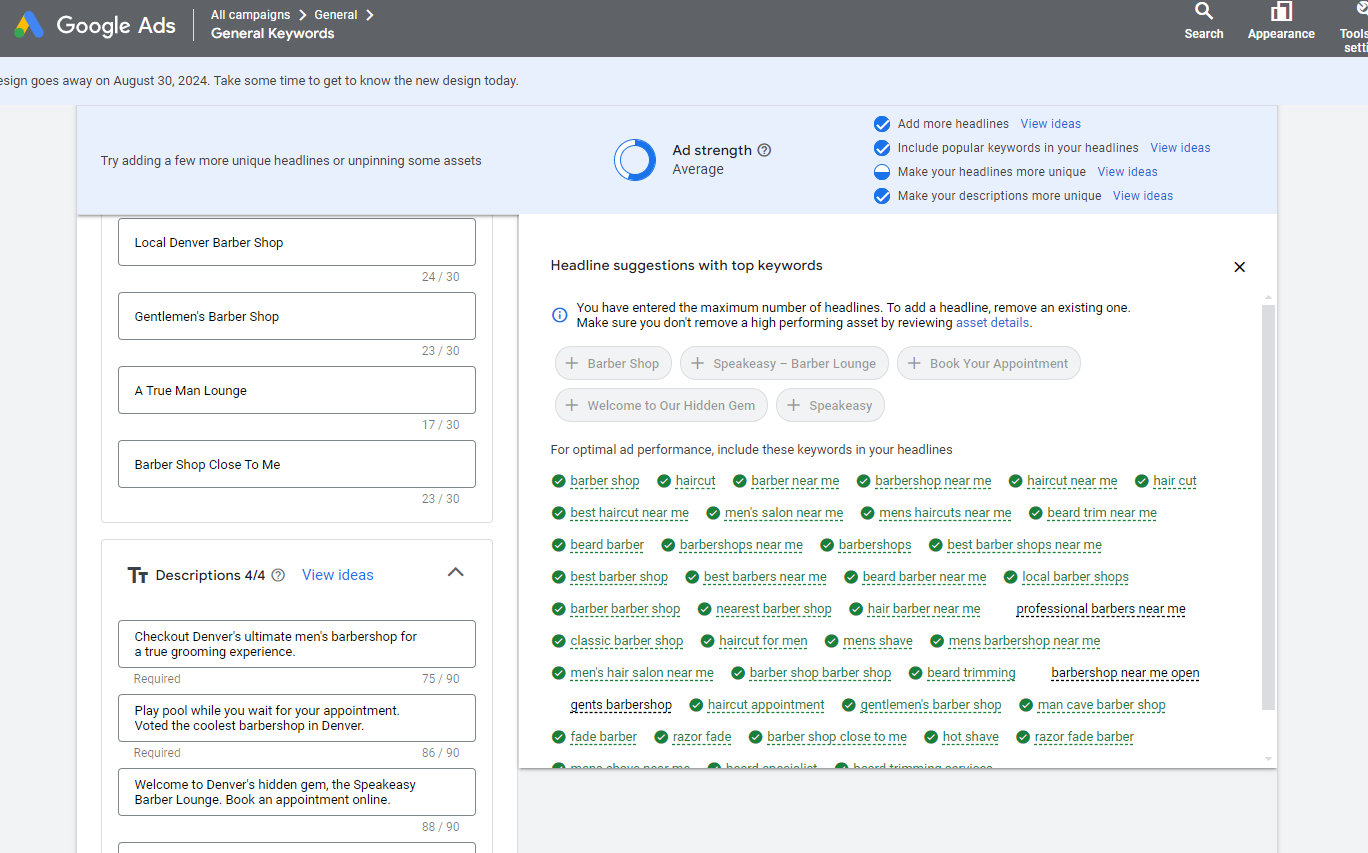Click View ideas for Add more headlines
This screenshot has width=1368, height=853.
(1050, 124)
